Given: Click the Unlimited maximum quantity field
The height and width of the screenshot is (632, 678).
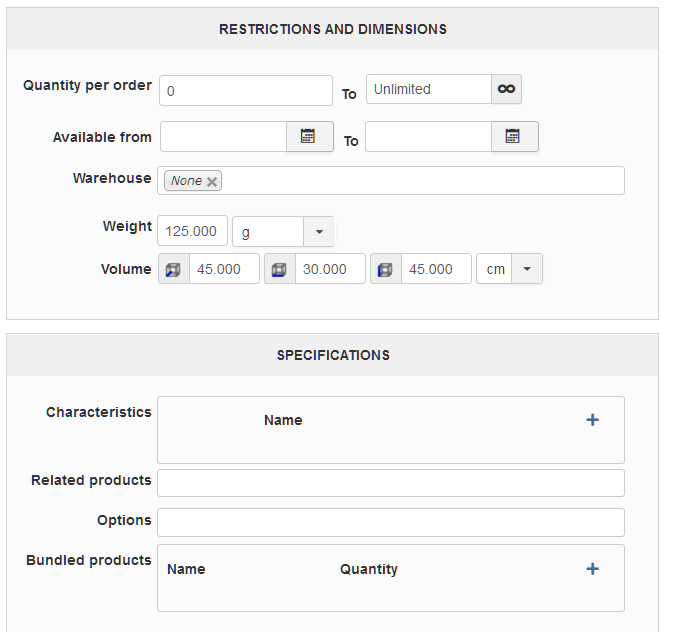Looking at the screenshot, I should (x=428, y=89).
